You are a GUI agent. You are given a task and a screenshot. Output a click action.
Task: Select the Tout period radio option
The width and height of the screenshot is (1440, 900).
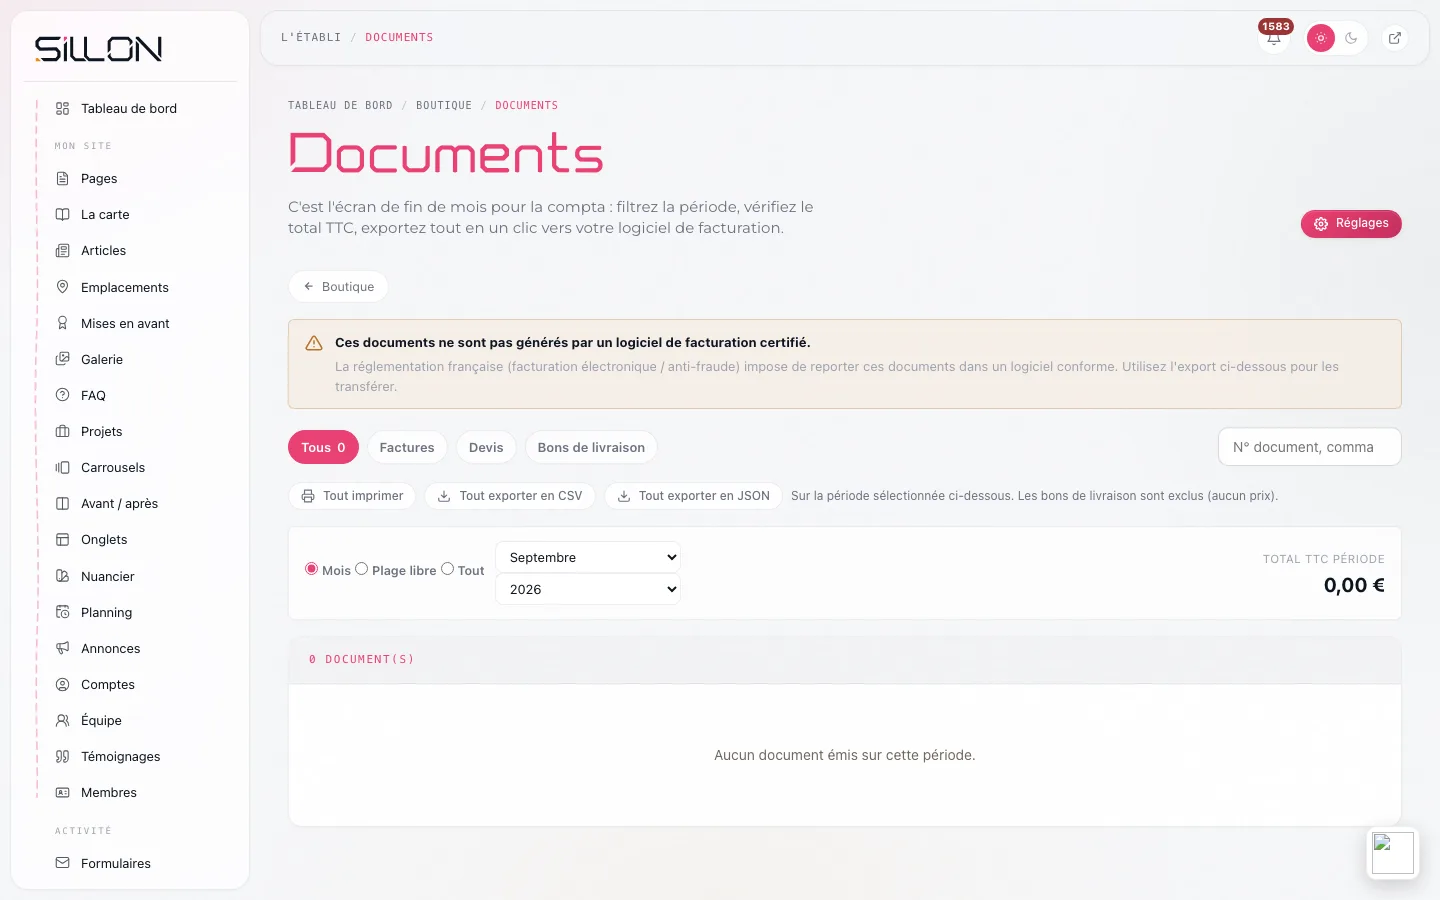447,569
